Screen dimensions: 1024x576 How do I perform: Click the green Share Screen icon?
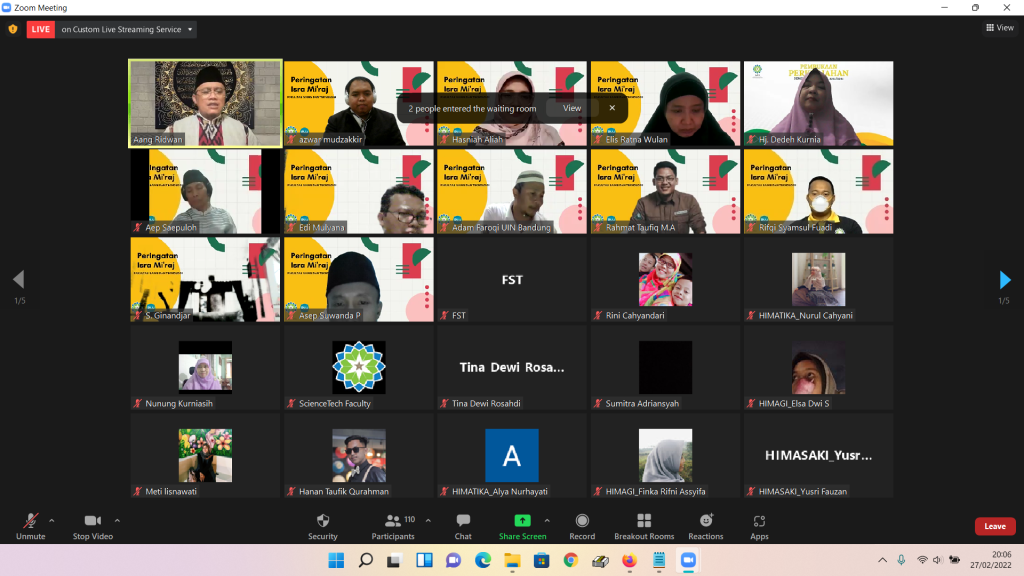pos(522,521)
